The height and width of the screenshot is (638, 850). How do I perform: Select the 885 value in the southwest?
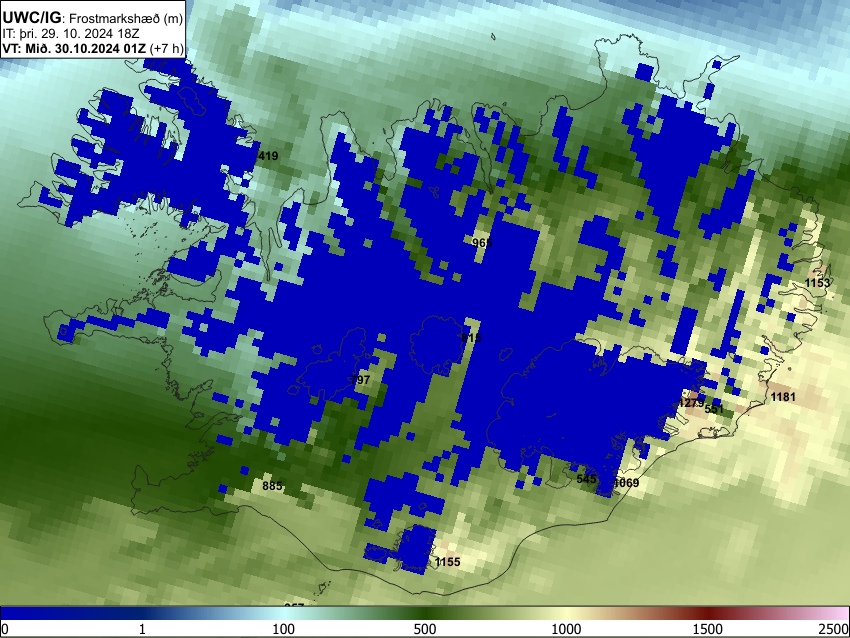pyautogui.click(x=272, y=486)
